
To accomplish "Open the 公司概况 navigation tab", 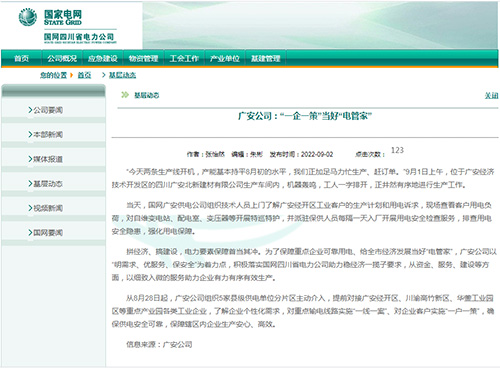I will (x=62, y=59).
